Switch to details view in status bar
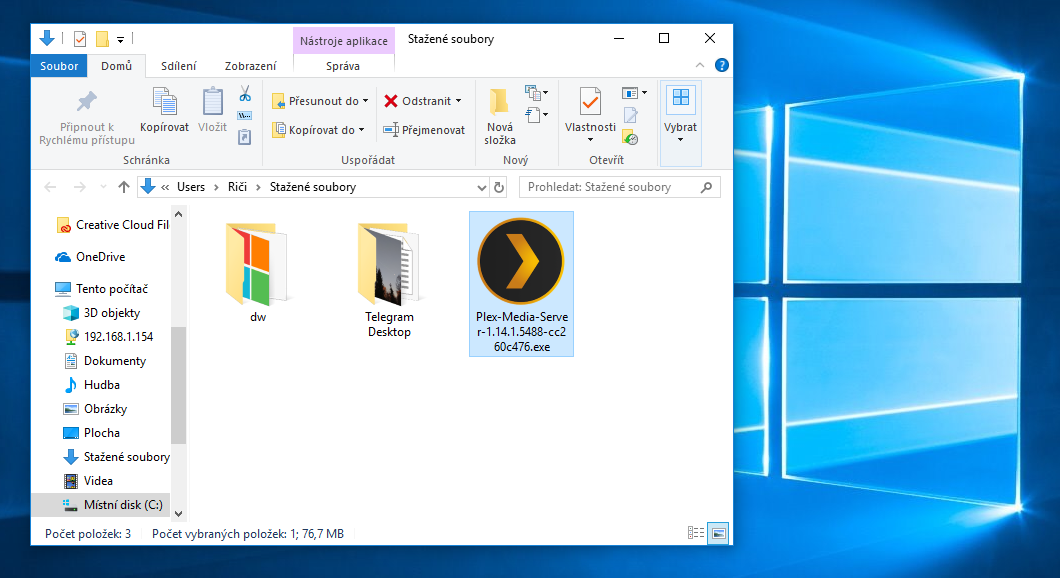This screenshot has width=1060, height=578. point(696,533)
